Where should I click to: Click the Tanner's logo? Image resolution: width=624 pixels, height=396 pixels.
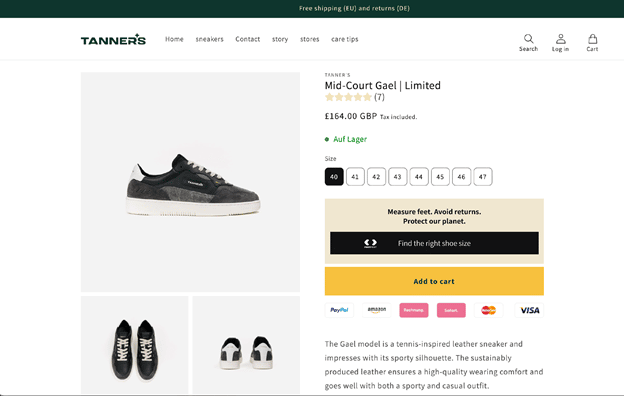[x=113, y=39]
